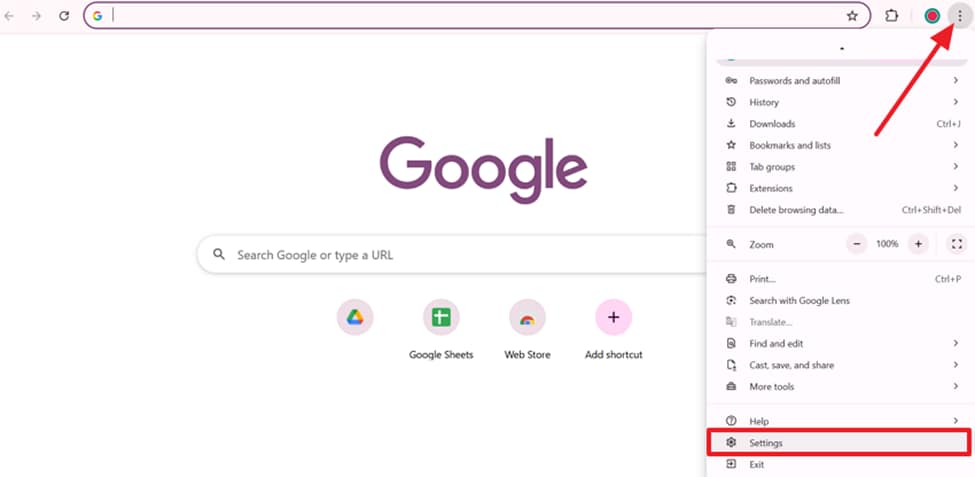Image resolution: width=975 pixels, height=477 pixels.
Task: Open the Google Sheets shortcut
Action: pyautogui.click(x=441, y=317)
